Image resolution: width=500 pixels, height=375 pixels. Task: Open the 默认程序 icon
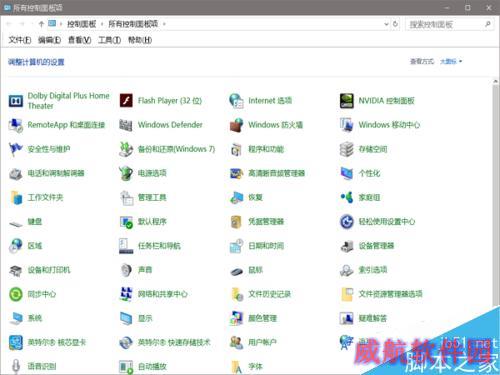[x=126, y=222]
